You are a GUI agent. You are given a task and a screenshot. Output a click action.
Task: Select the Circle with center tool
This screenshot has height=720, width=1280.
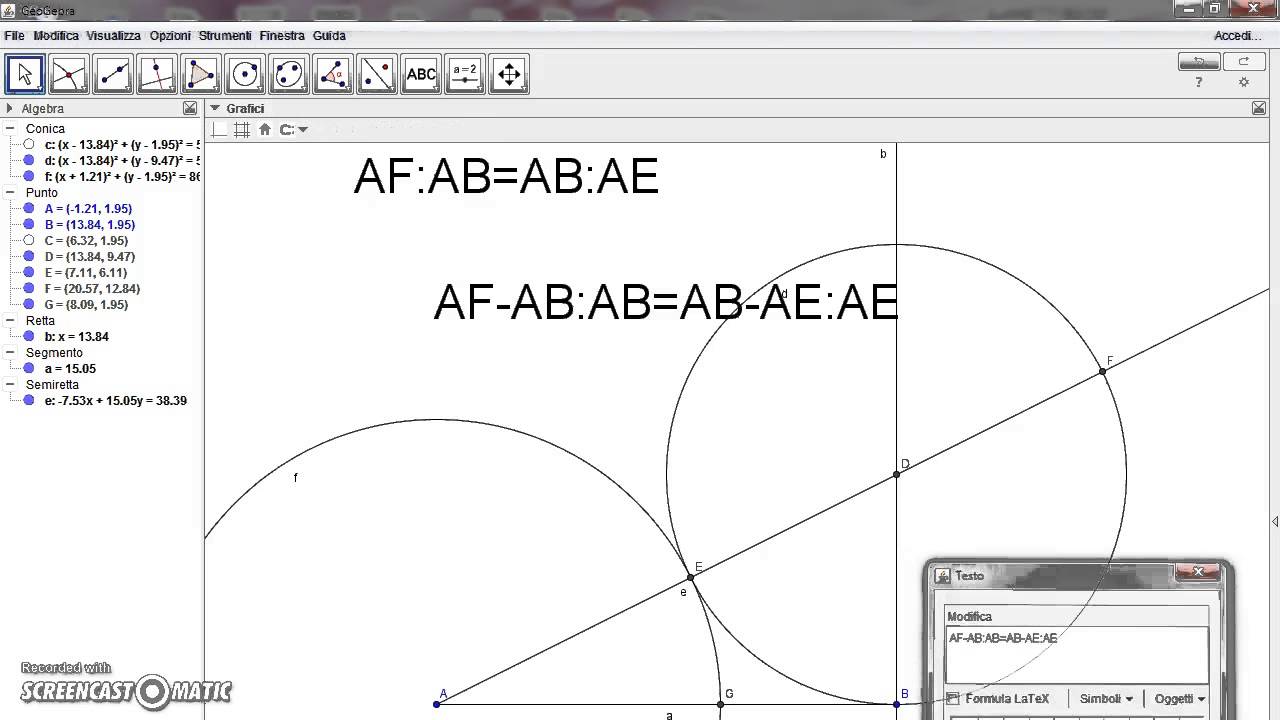[245, 74]
